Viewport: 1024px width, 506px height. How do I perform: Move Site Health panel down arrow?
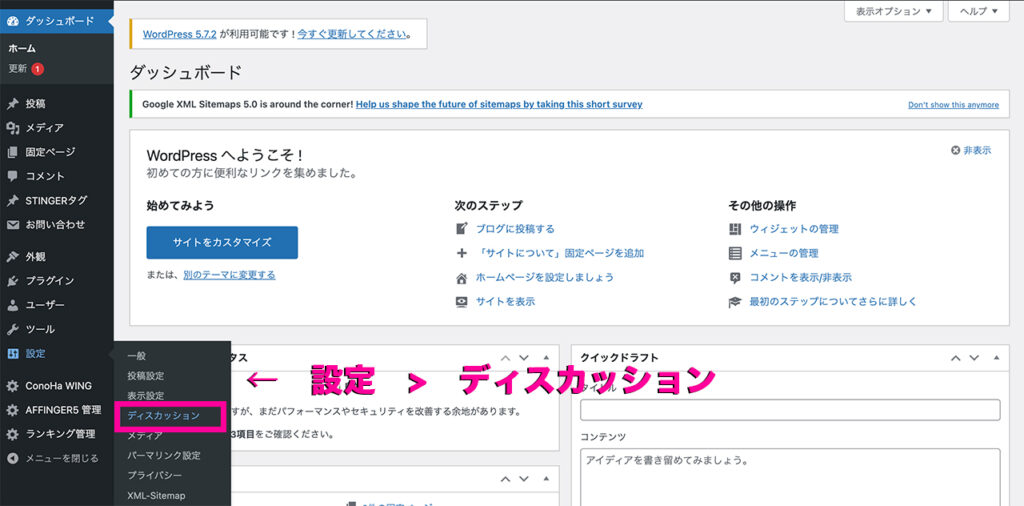pyautogui.click(x=524, y=358)
